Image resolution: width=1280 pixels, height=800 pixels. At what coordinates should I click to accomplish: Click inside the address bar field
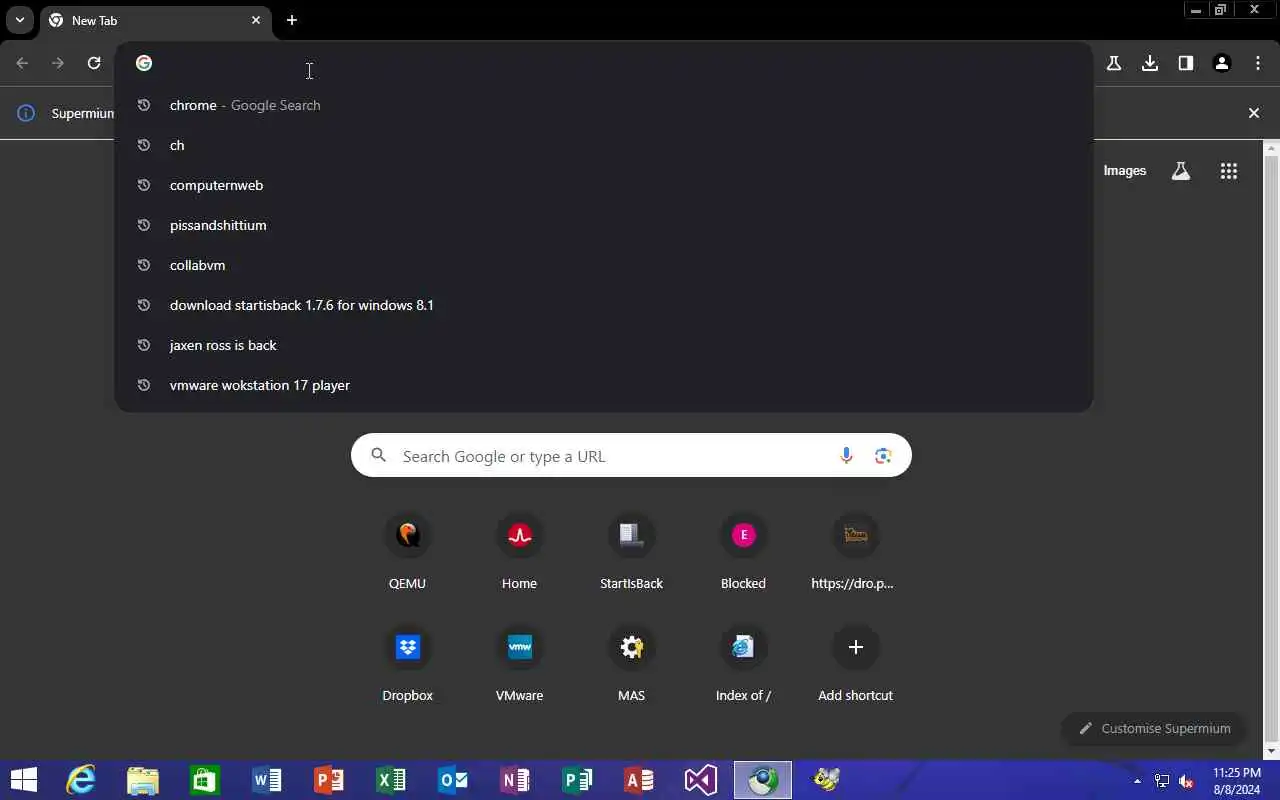click(x=604, y=63)
